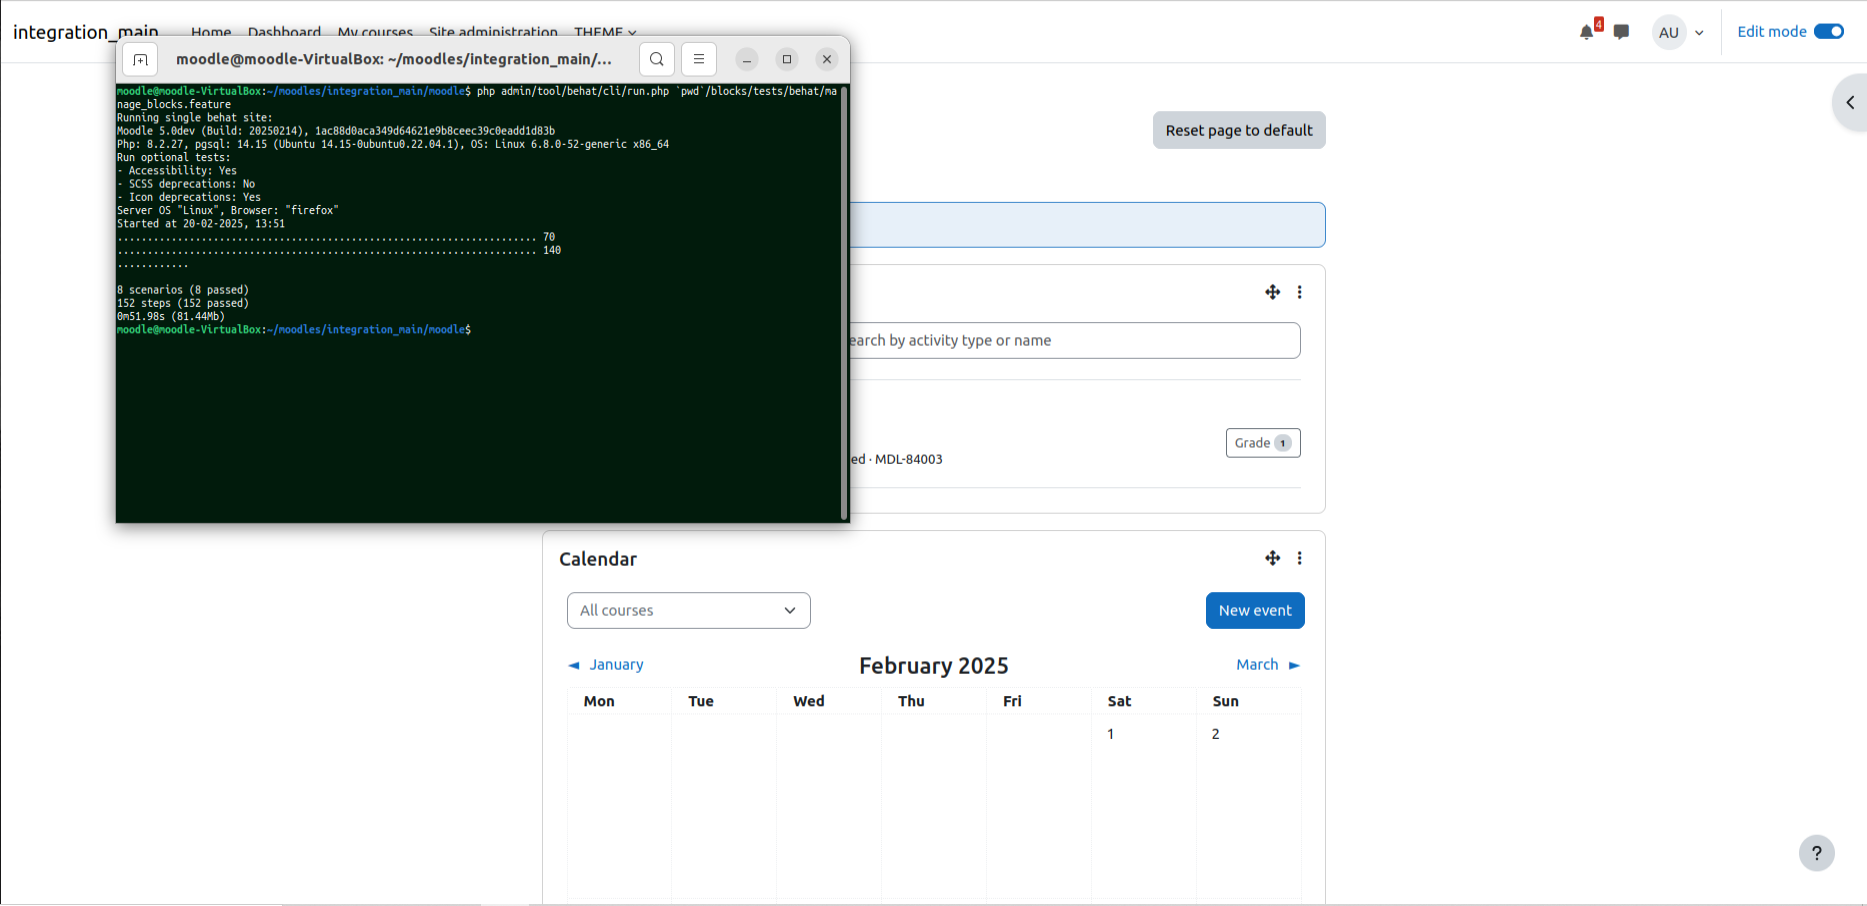Open Dashboard in navbar
The width and height of the screenshot is (1867, 906).
pos(284,32)
